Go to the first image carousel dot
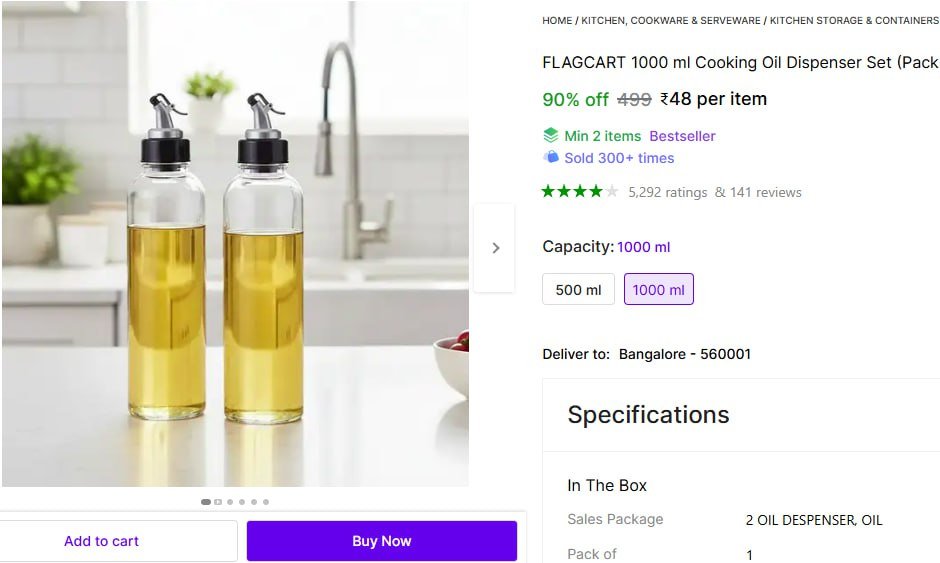The image size is (940, 563). coord(206,502)
